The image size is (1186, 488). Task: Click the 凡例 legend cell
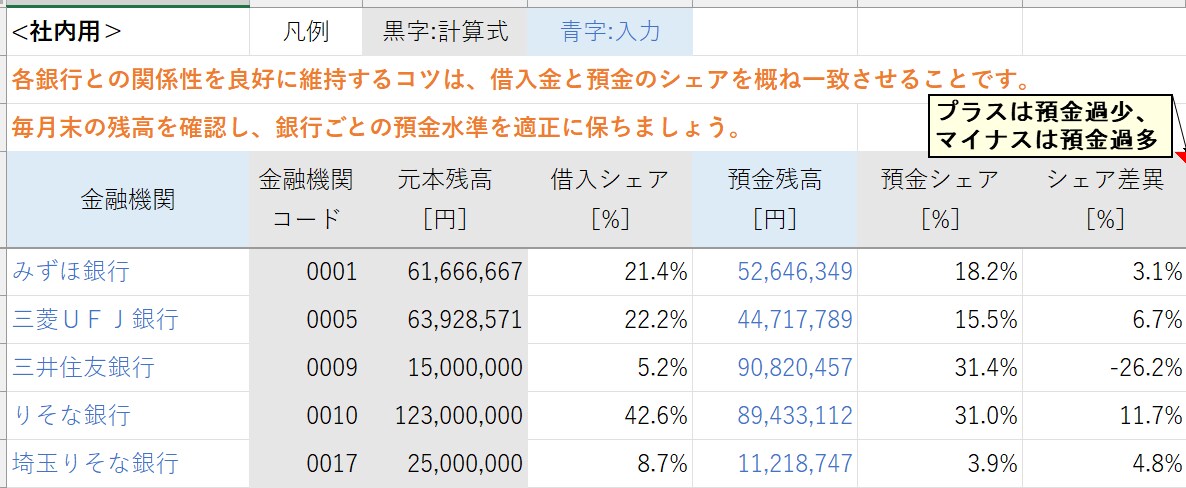(x=306, y=32)
